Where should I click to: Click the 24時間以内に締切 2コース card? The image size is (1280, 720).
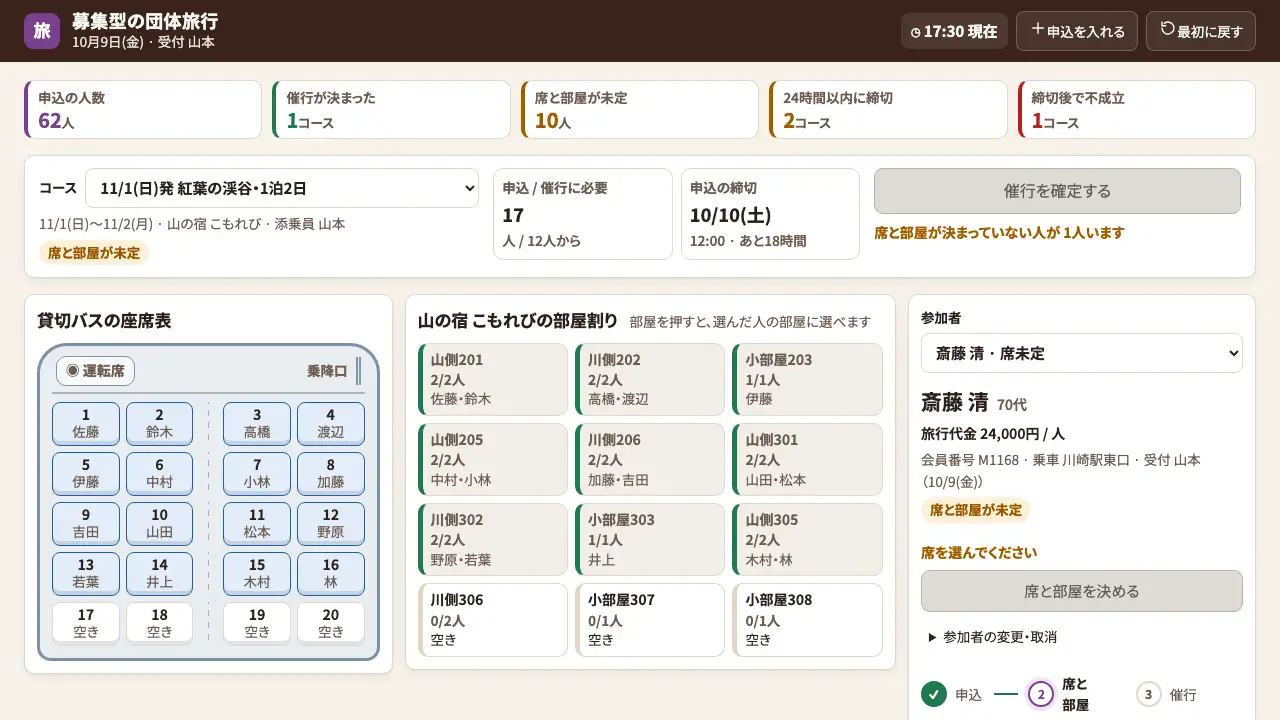click(888, 109)
